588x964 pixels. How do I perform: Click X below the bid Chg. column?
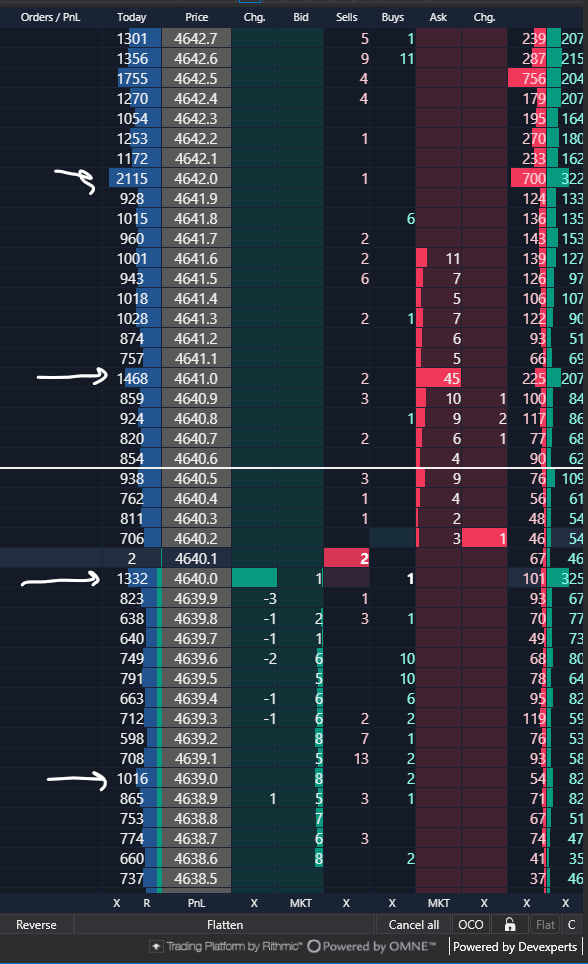[254, 903]
